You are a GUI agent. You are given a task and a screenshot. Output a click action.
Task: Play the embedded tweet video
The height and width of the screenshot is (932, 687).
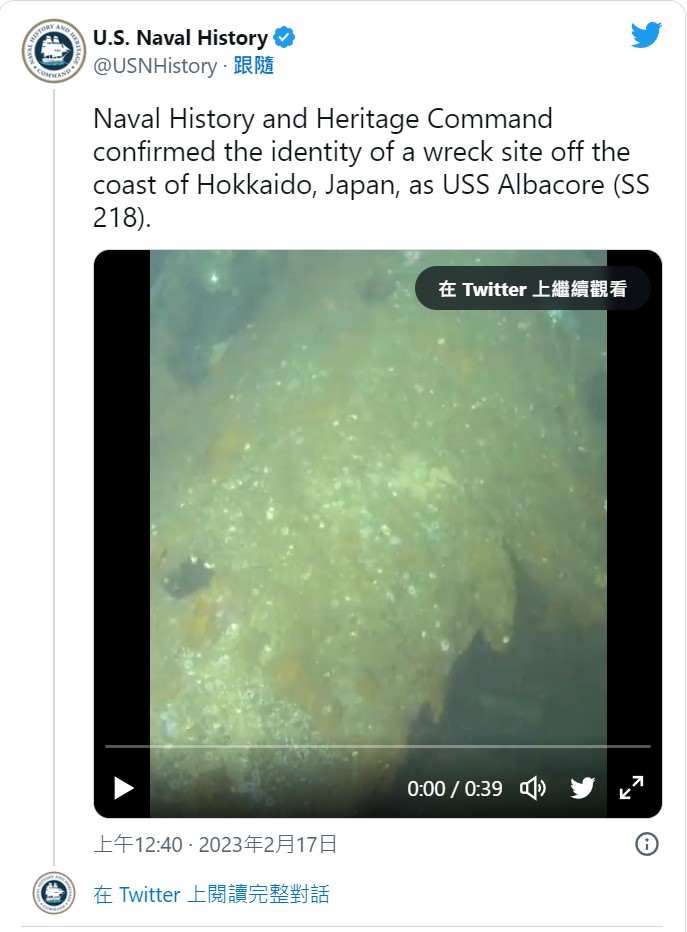[x=124, y=788]
